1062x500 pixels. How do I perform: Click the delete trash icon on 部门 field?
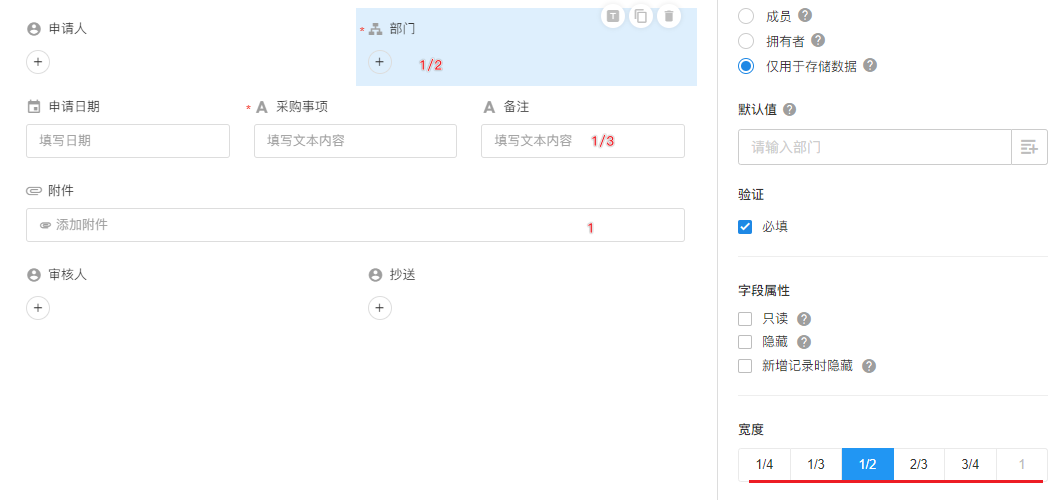point(668,16)
